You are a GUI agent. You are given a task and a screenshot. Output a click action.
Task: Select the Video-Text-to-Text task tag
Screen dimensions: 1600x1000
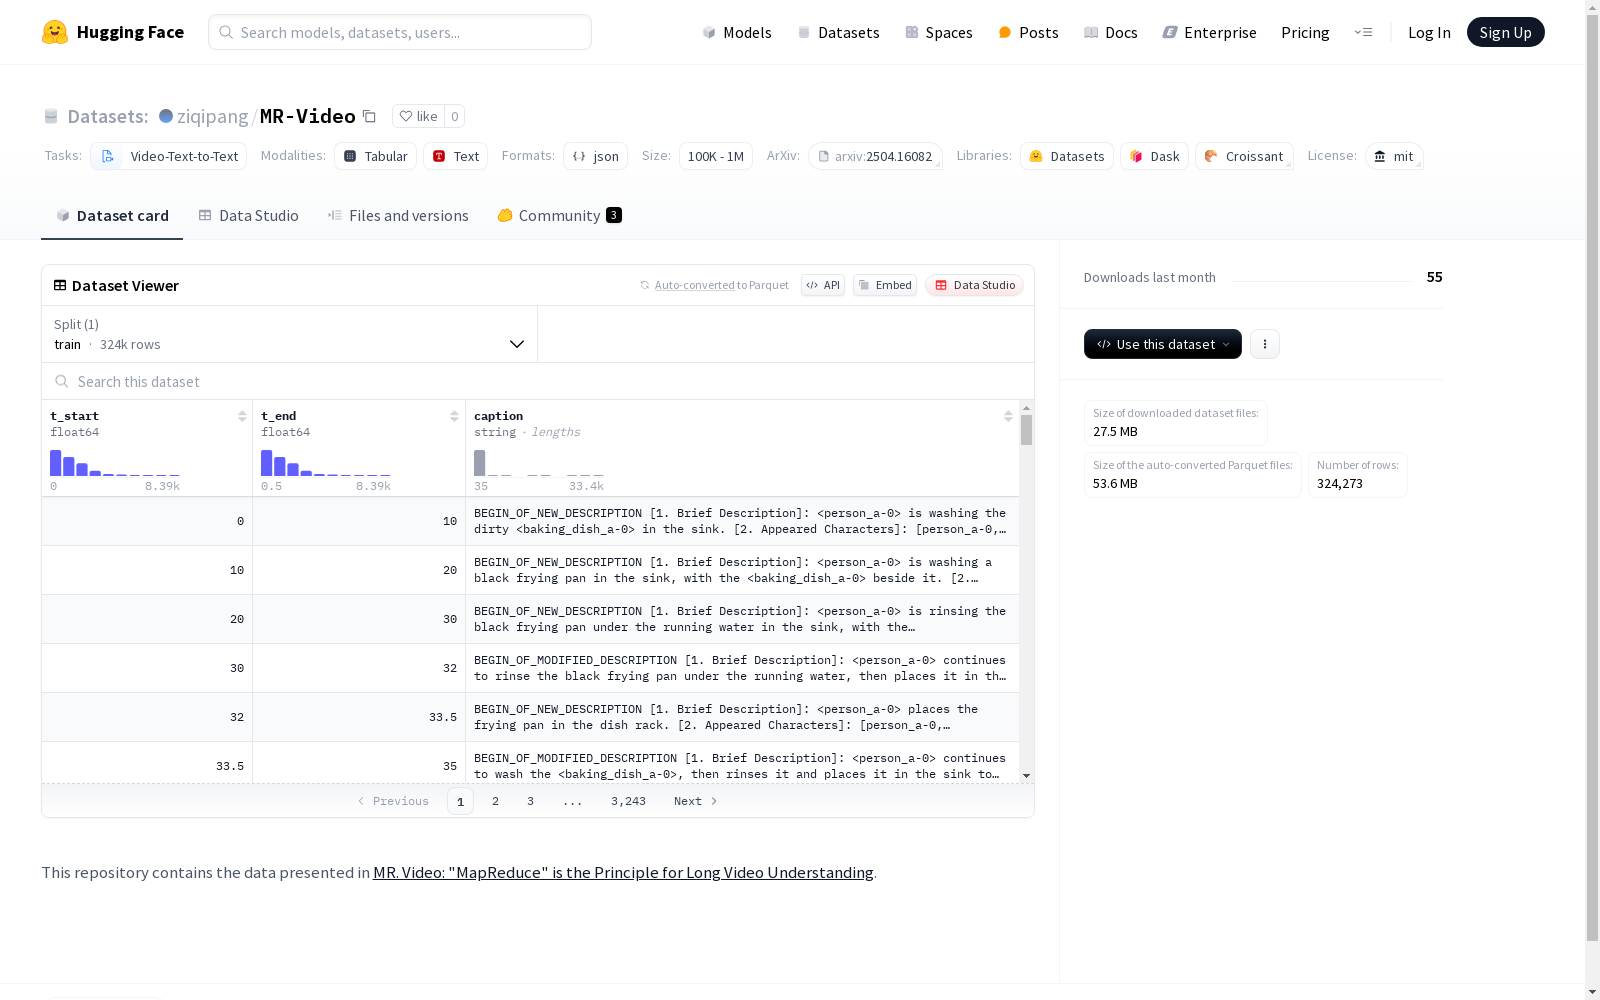click(168, 156)
